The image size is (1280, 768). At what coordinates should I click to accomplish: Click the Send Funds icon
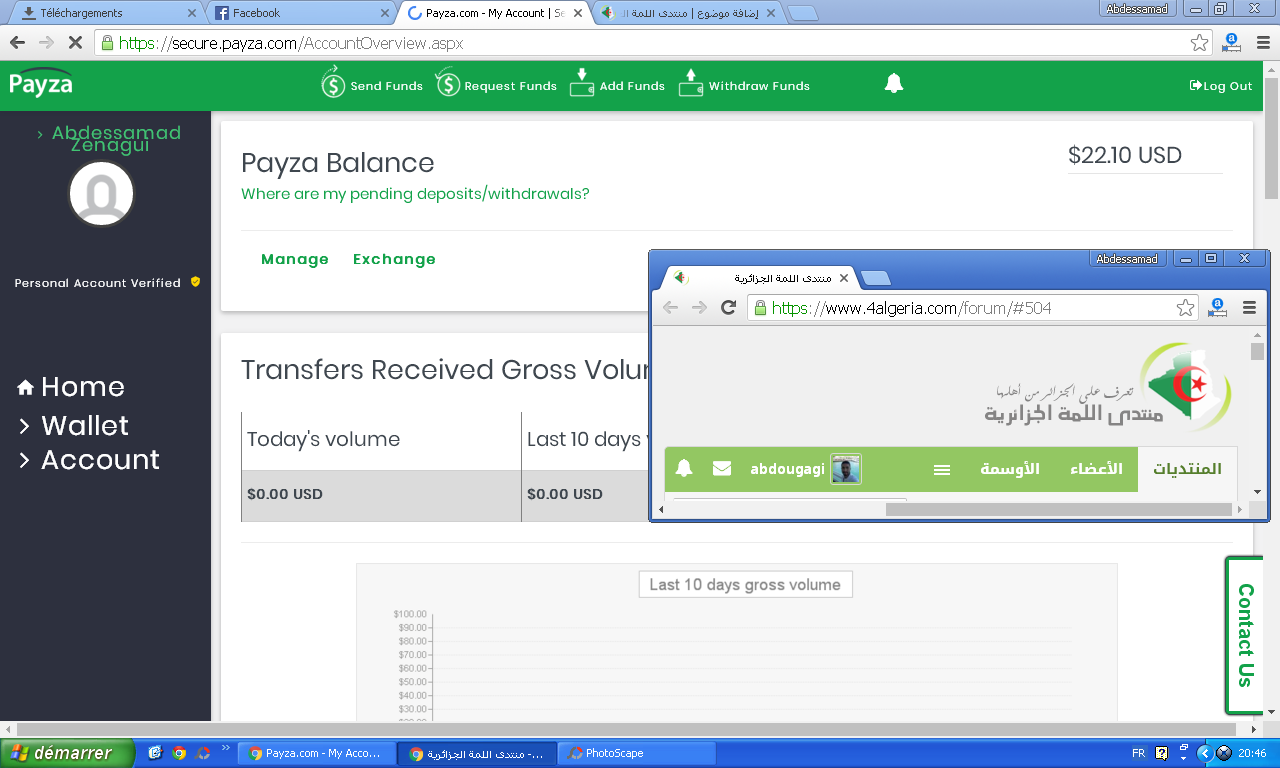pos(333,84)
